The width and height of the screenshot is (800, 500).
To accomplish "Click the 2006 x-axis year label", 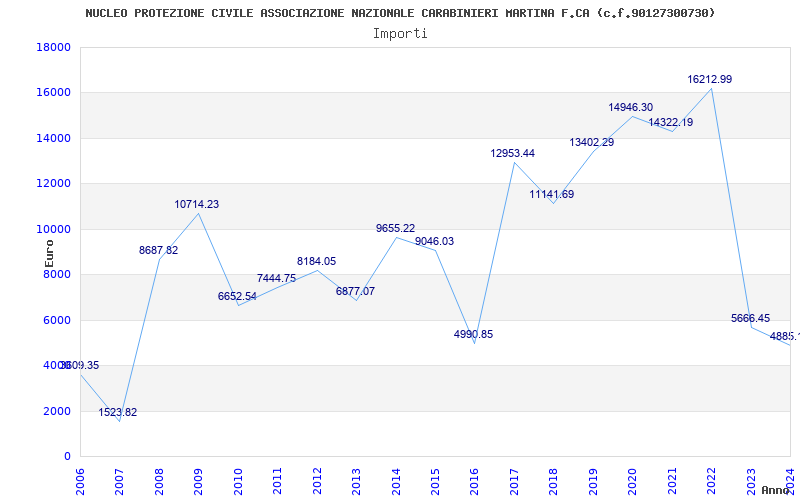I will [80, 480].
